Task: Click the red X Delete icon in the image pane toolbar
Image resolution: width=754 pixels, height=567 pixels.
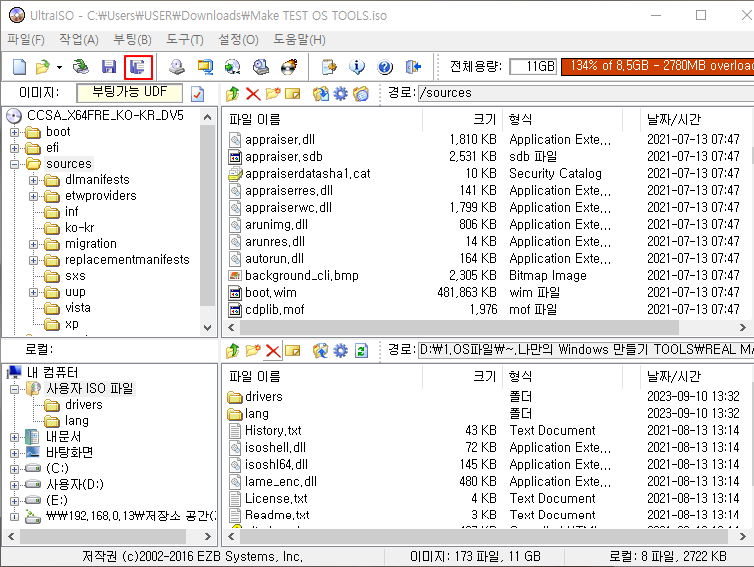Action: pos(253,93)
